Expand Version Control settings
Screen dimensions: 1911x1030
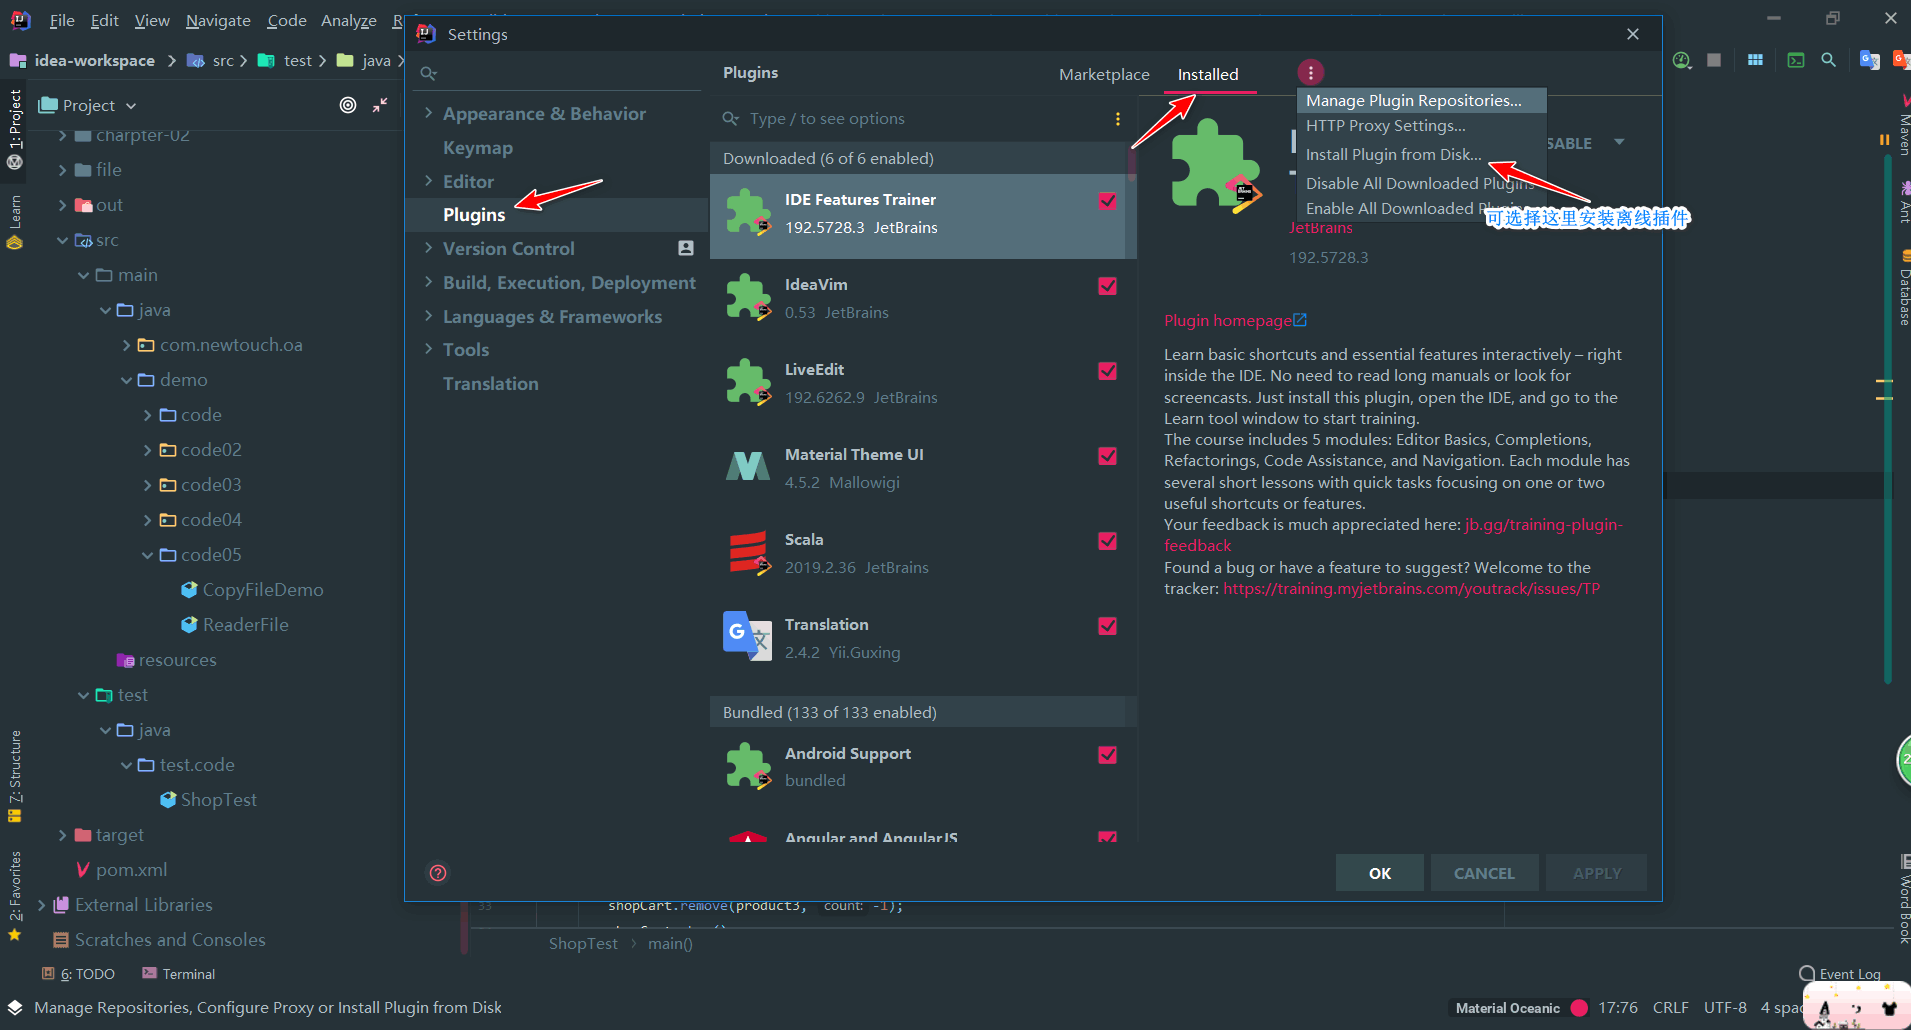[x=428, y=248]
